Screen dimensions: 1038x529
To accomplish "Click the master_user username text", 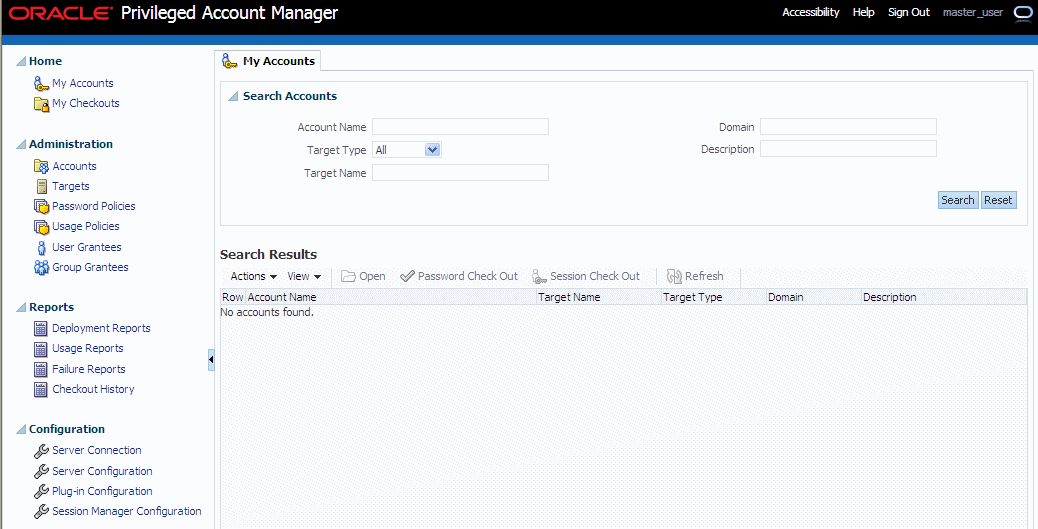I will coord(972,13).
